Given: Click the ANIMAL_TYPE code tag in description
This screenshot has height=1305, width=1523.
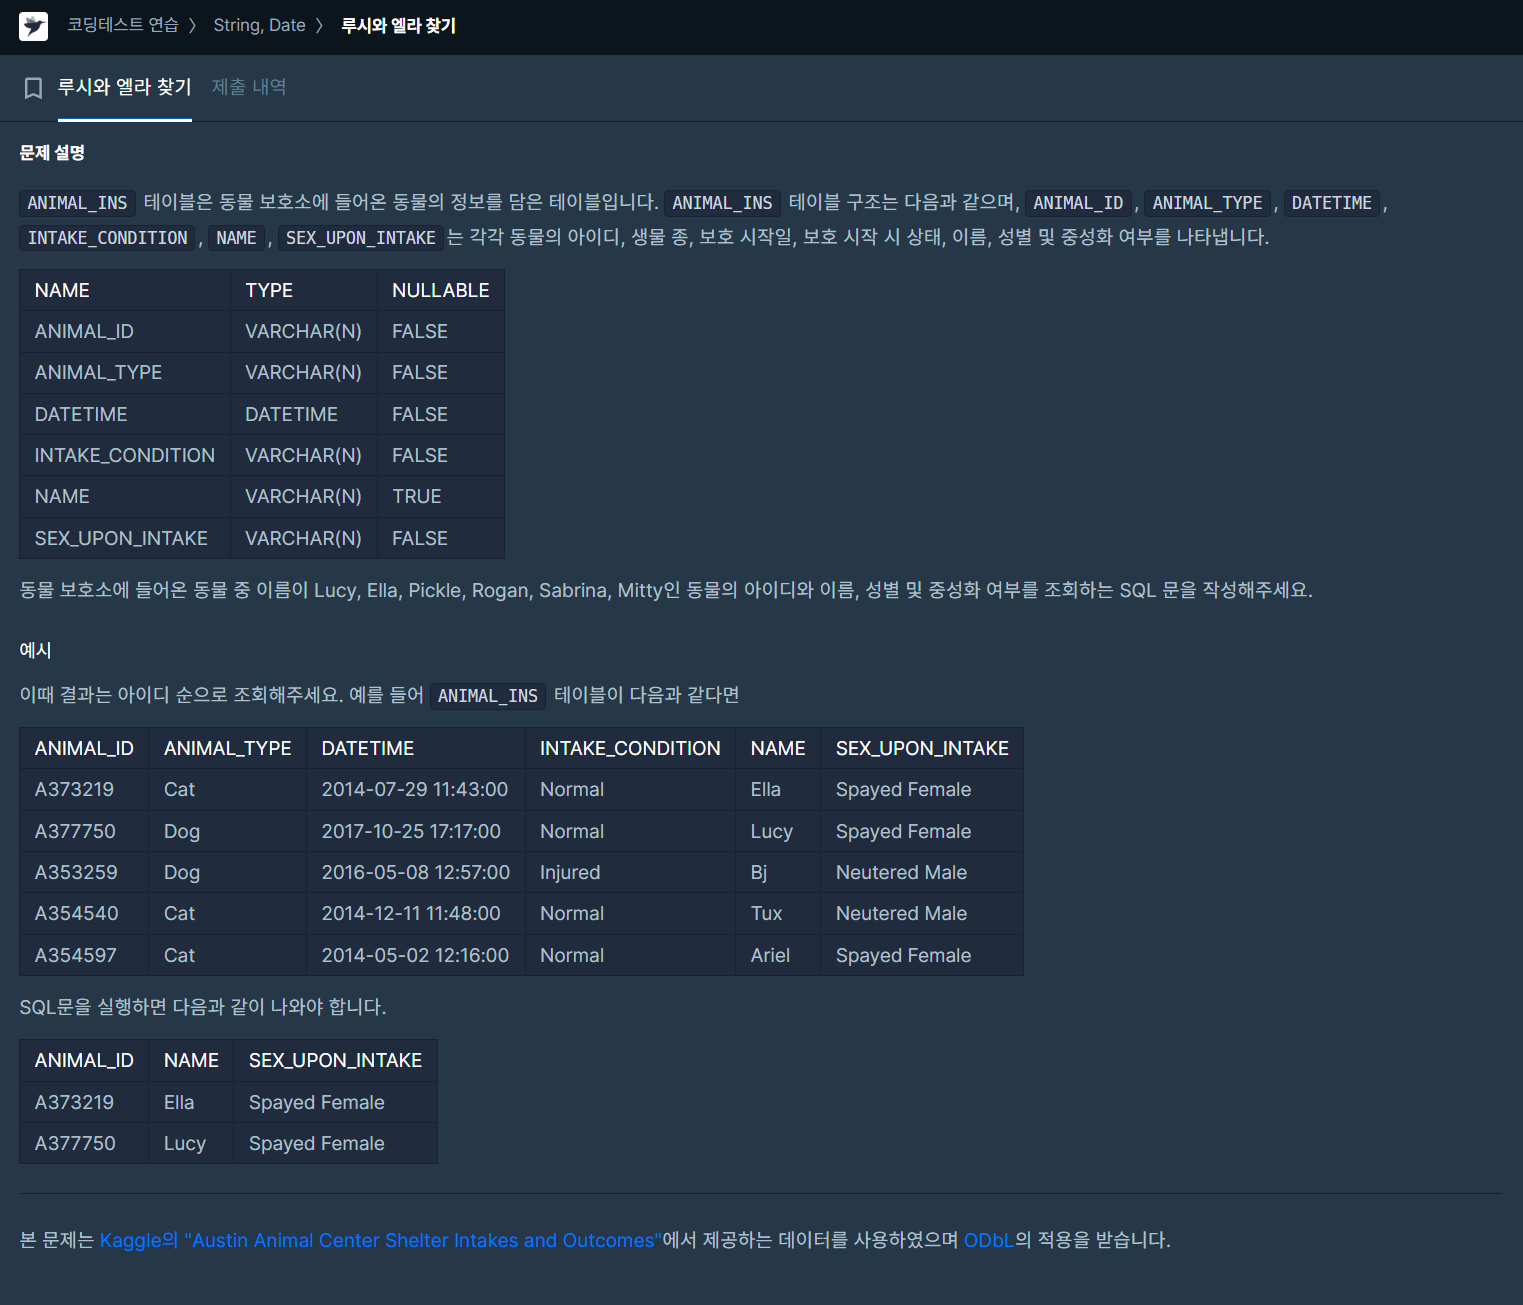Looking at the screenshot, I should [x=1207, y=203].
